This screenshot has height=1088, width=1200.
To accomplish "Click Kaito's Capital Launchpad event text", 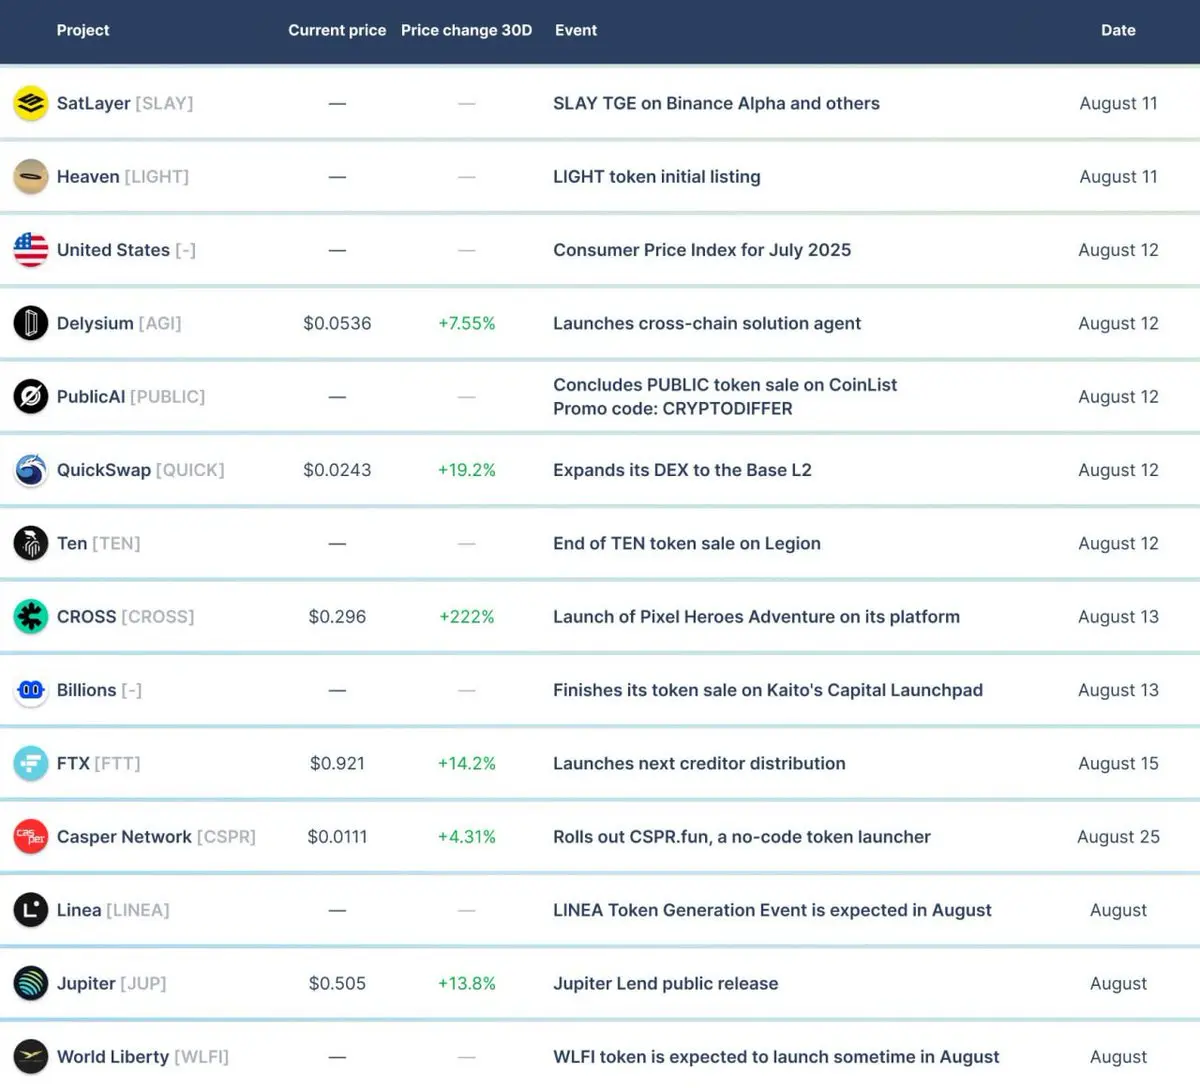I will [x=768, y=690].
